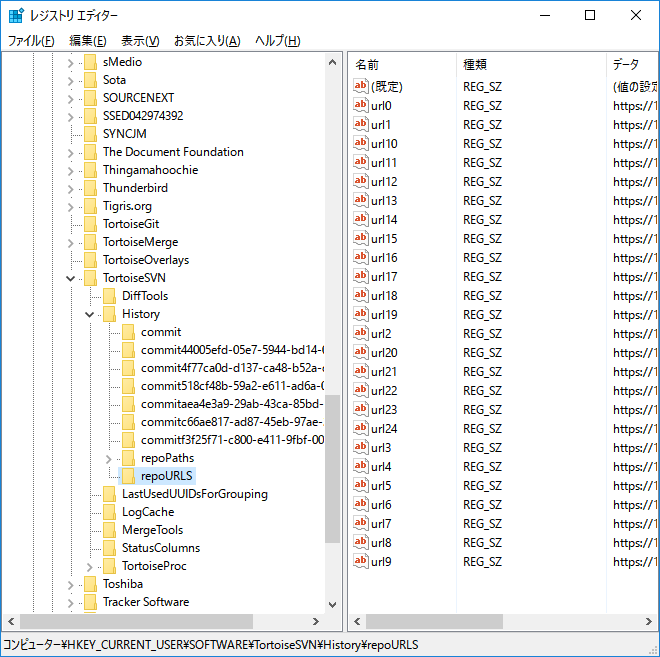Click the registry path in status bar
660x657 pixels.
click(211, 645)
